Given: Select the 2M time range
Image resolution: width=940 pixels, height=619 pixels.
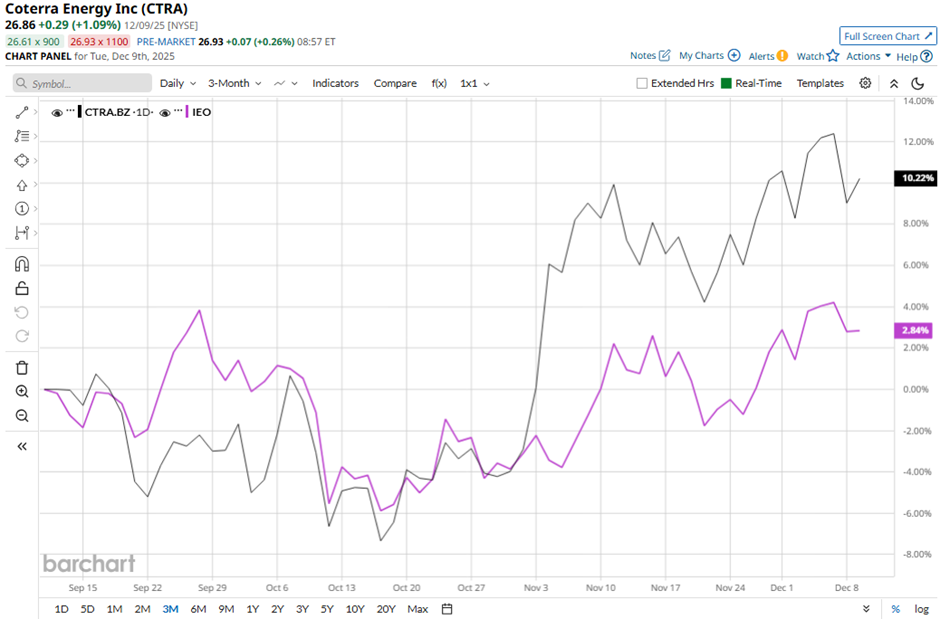Looking at the screenshot, I should (142, 609).
